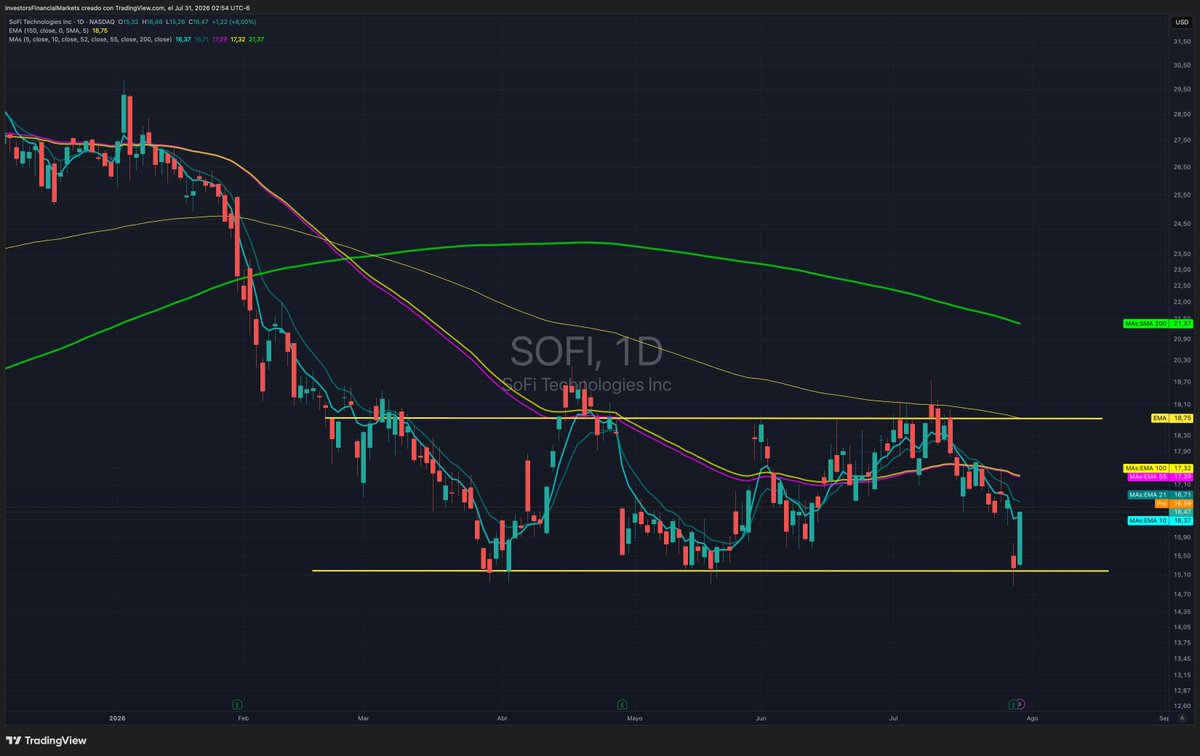
Task: Click the TradingView logo
Action: [x=48, y=740]
